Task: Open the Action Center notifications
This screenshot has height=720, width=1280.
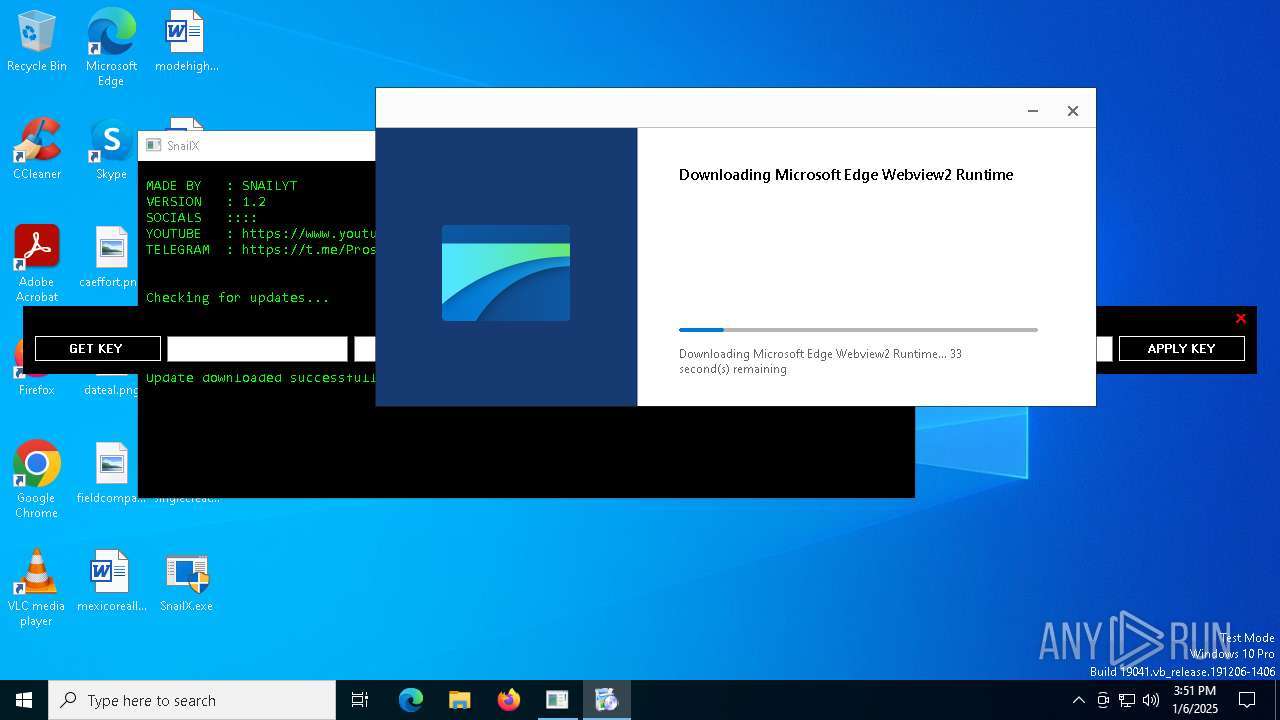Action: pyautogui.click(x=1247, y=700)
